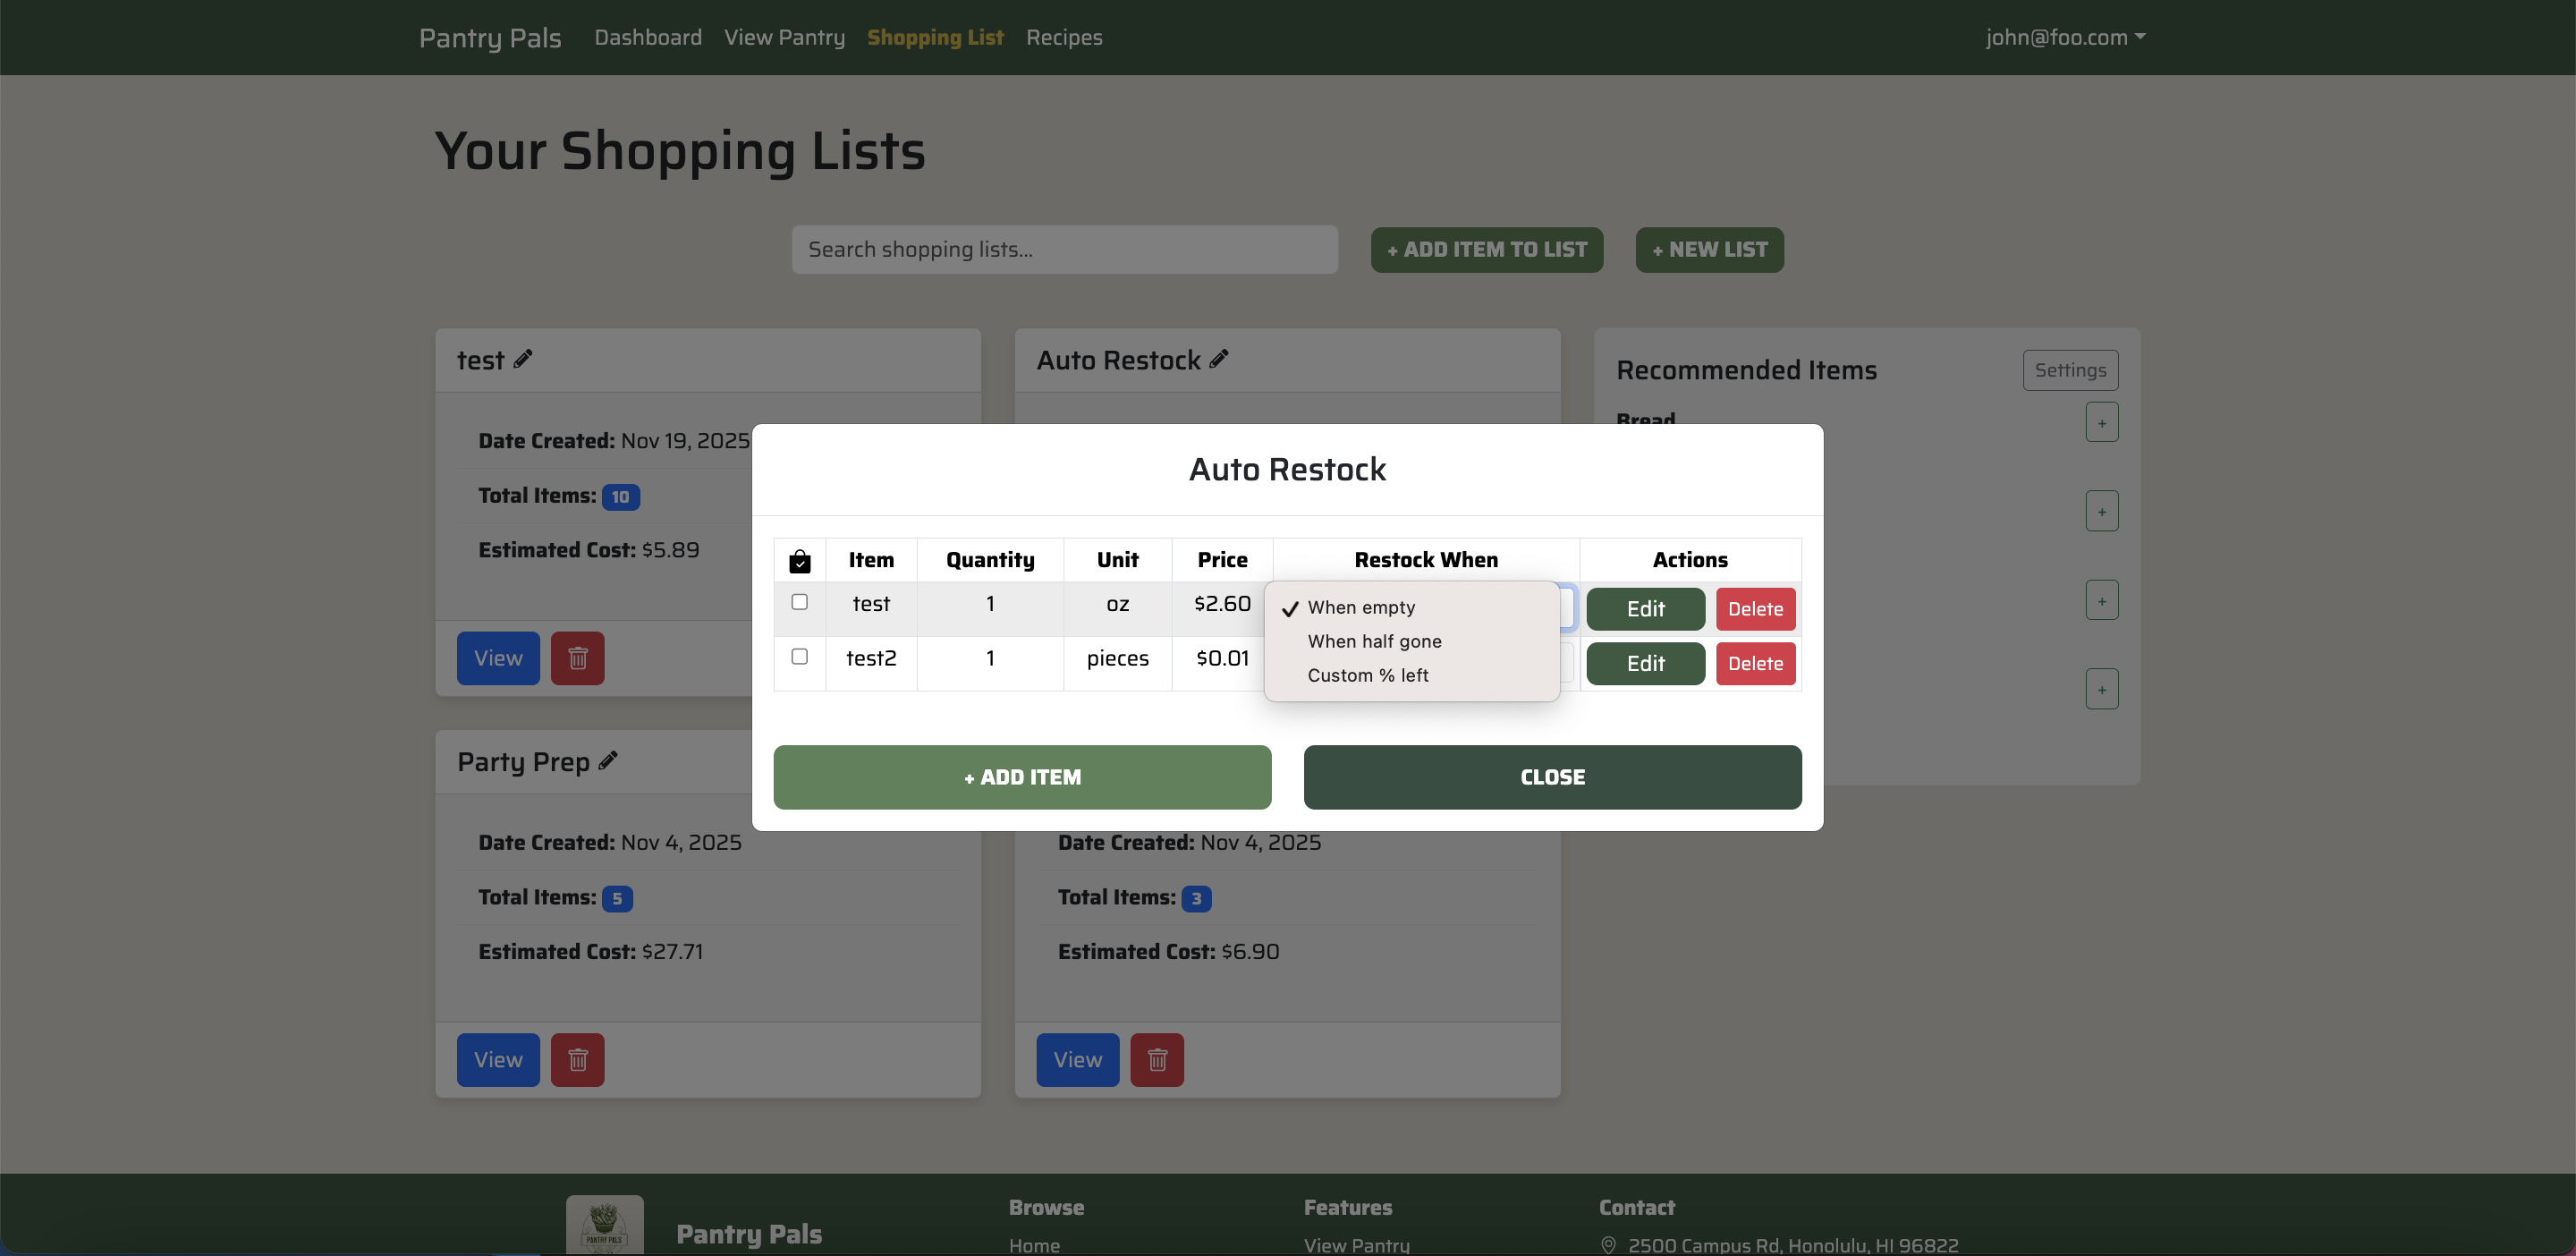Click pencil icon next to test list
This screenshot has height=1256, width=2576.
pyautogui.click(x=523, y=359)
